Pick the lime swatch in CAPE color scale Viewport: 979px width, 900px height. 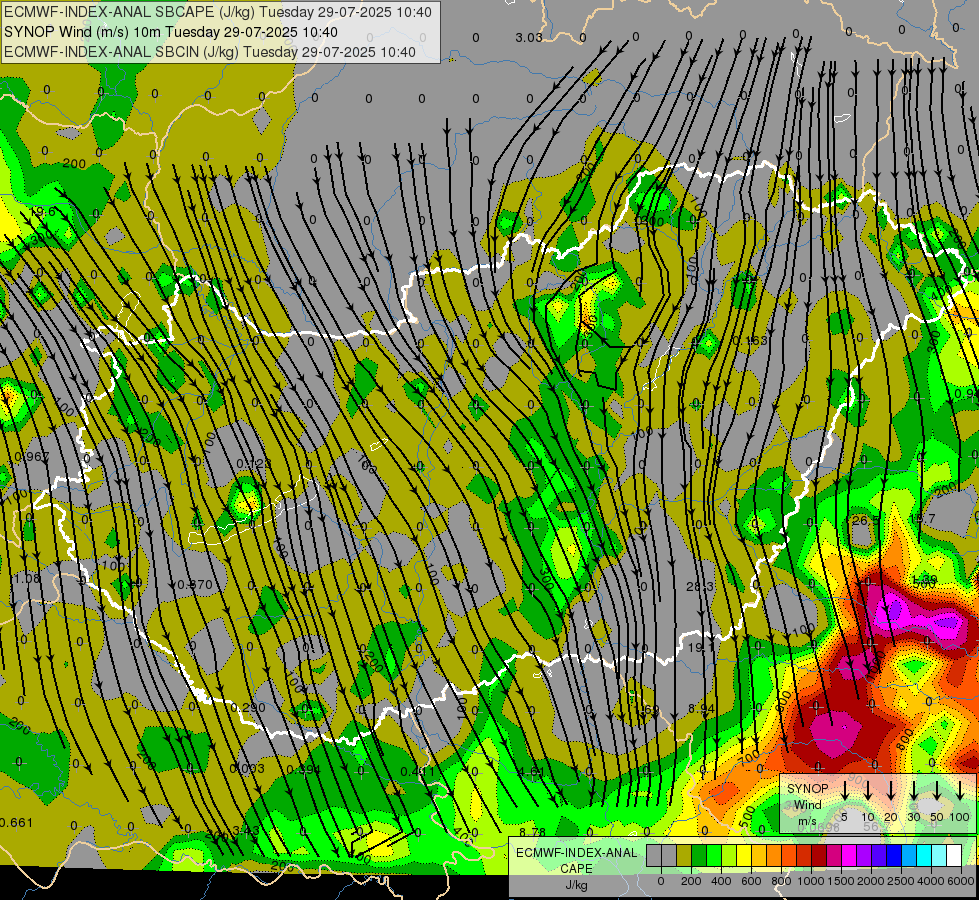pos(729,856)
